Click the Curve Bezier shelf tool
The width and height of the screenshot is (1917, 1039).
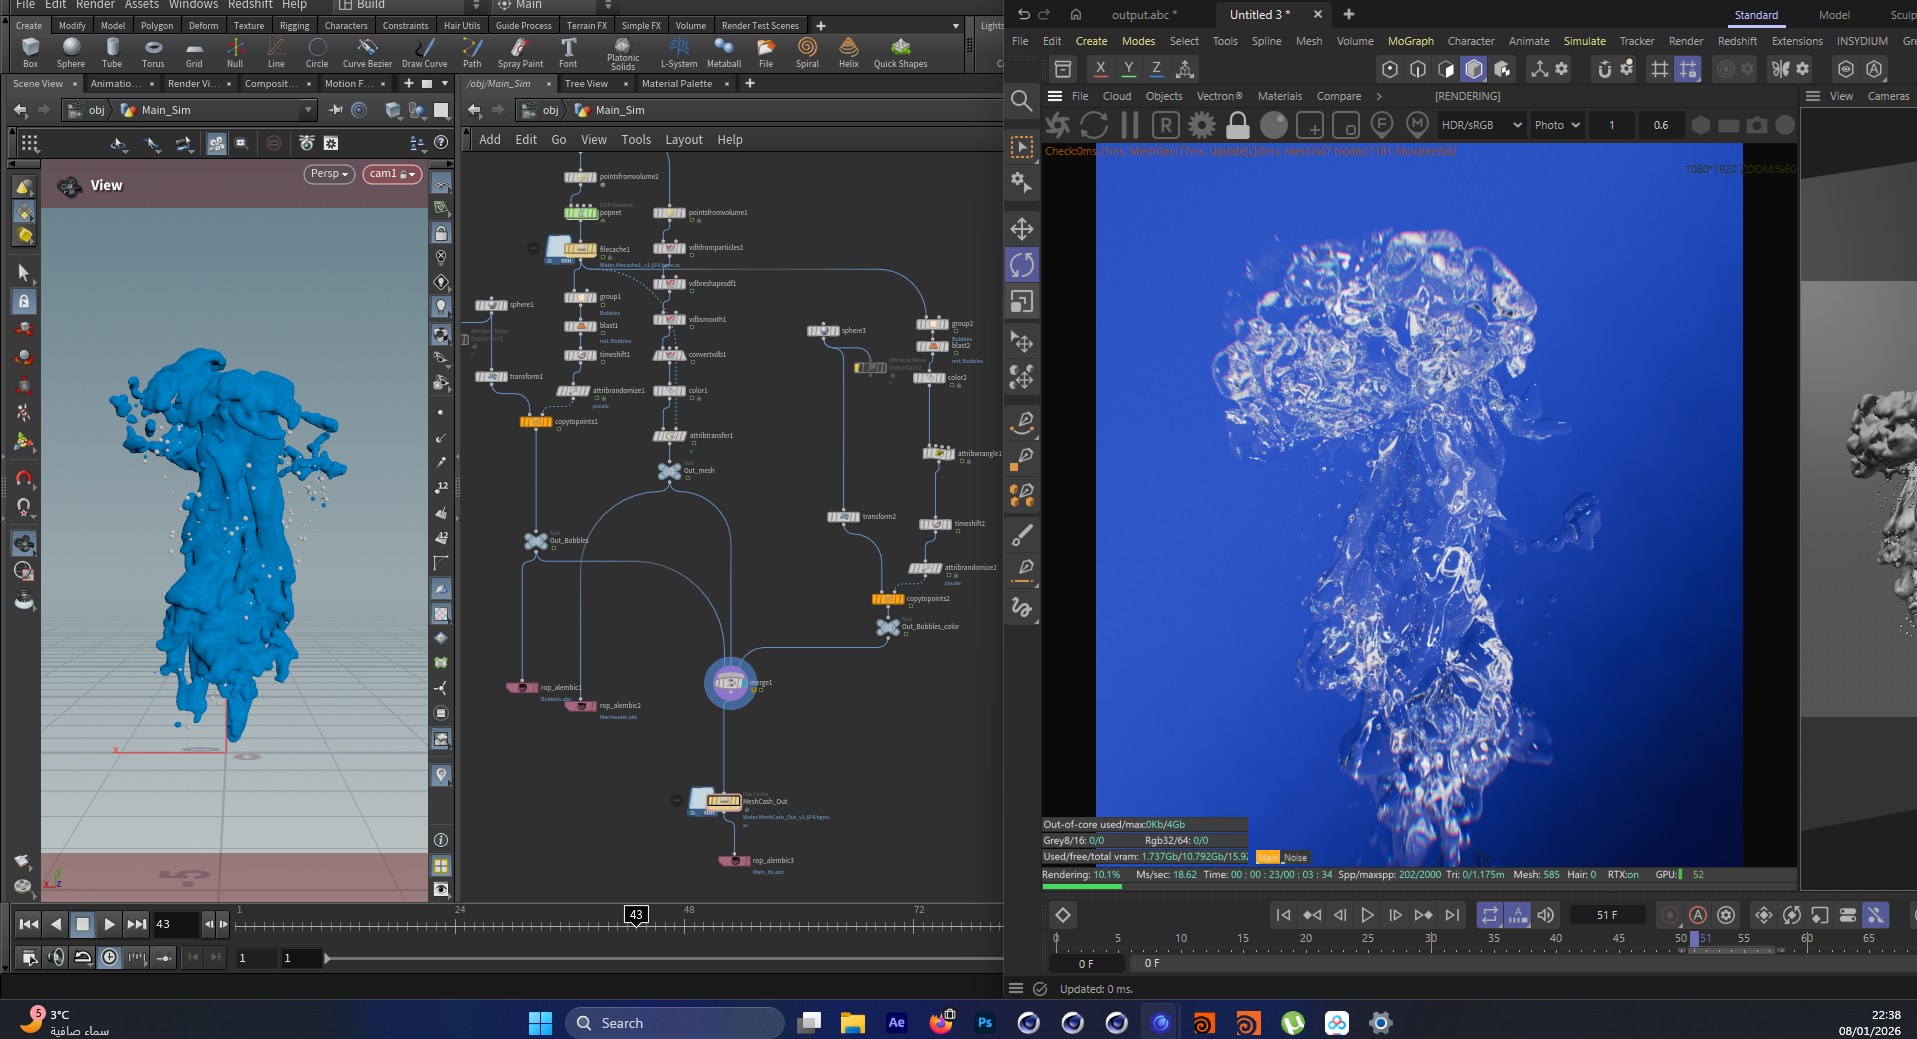point(367,53)
